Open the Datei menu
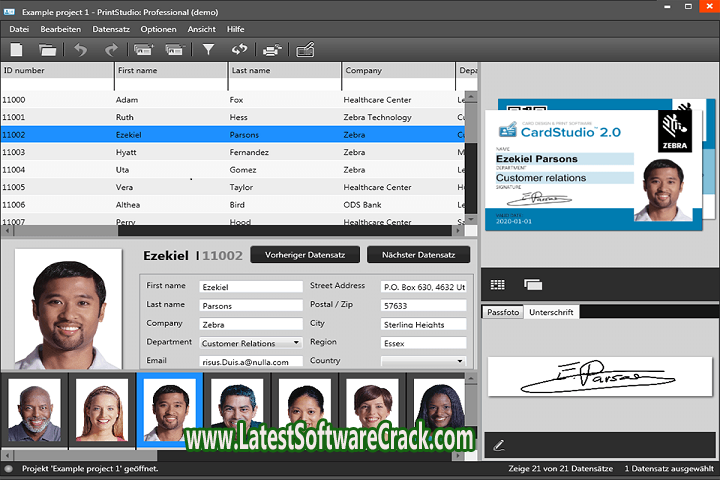This screenshot has width=720, height=480. click(19, 29)
